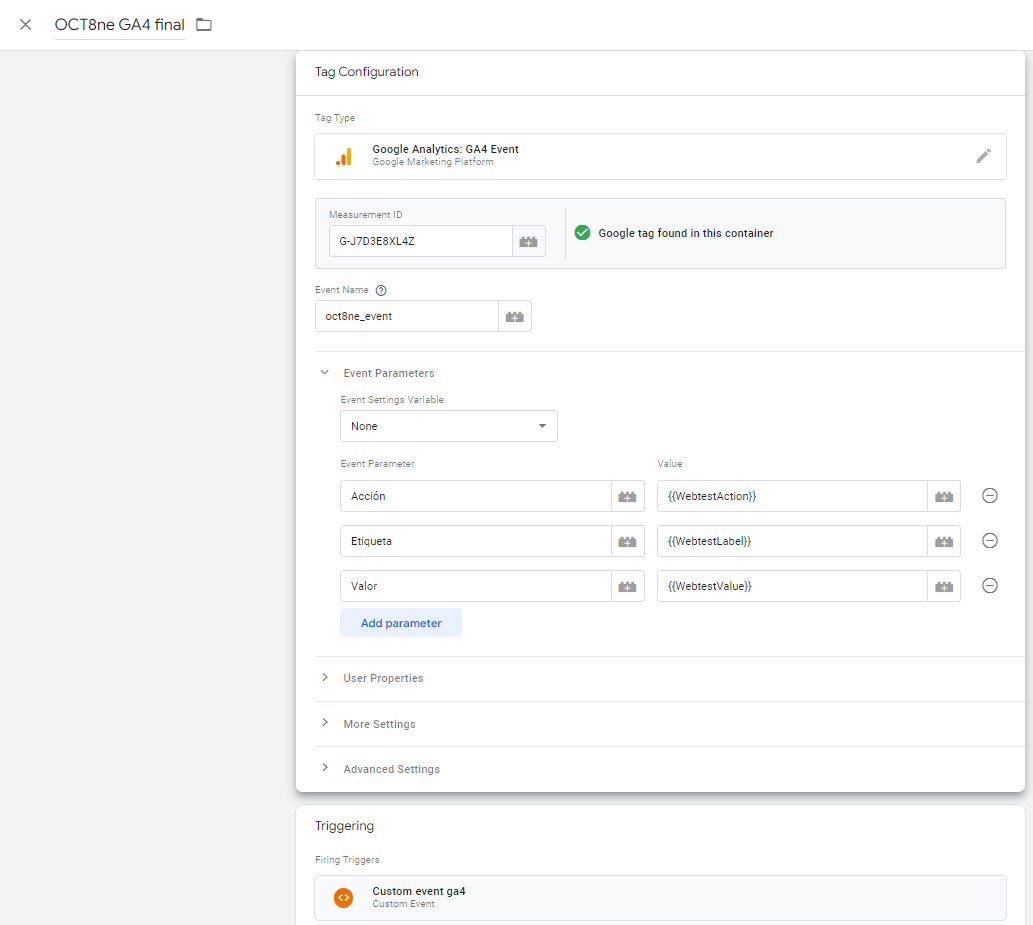Click the variable picker beside Measurement ID
Viewport: 1033px width, 925px height.
point(529,242)
